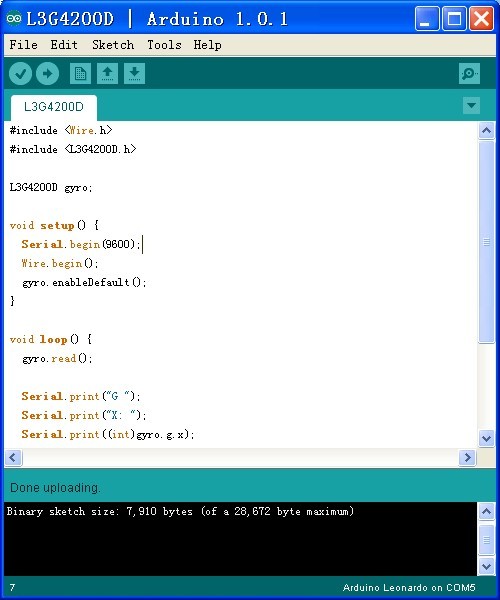500x600 pixels.
Task: Click the Upload arrow button
Action: click(47, 73)
